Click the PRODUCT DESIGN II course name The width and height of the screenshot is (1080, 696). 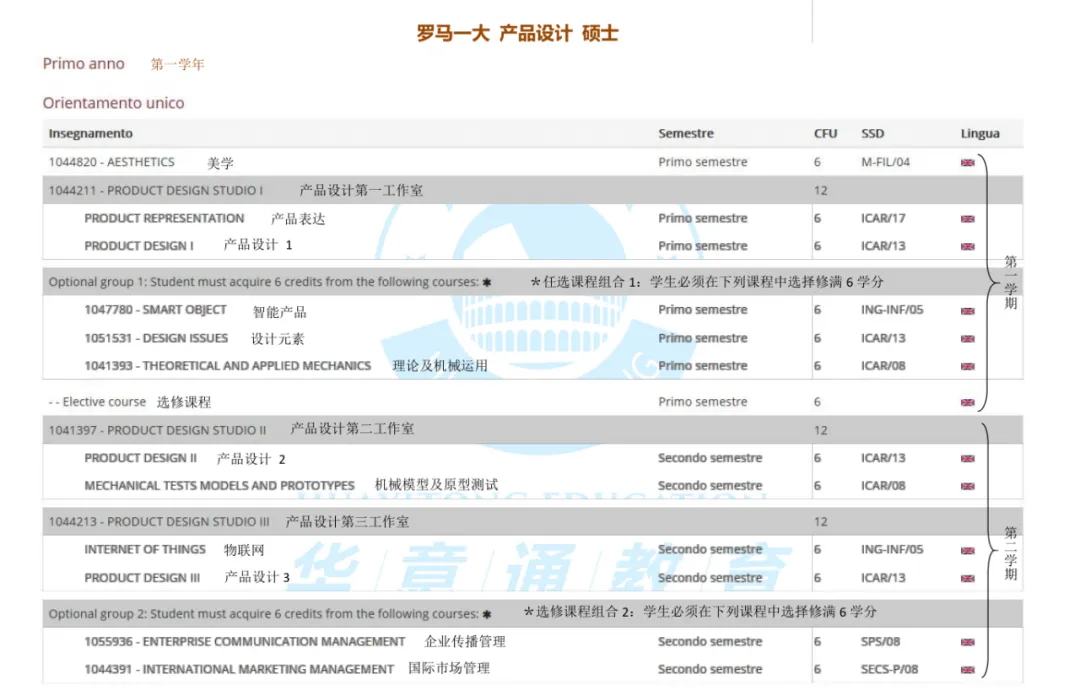(141, 458)
